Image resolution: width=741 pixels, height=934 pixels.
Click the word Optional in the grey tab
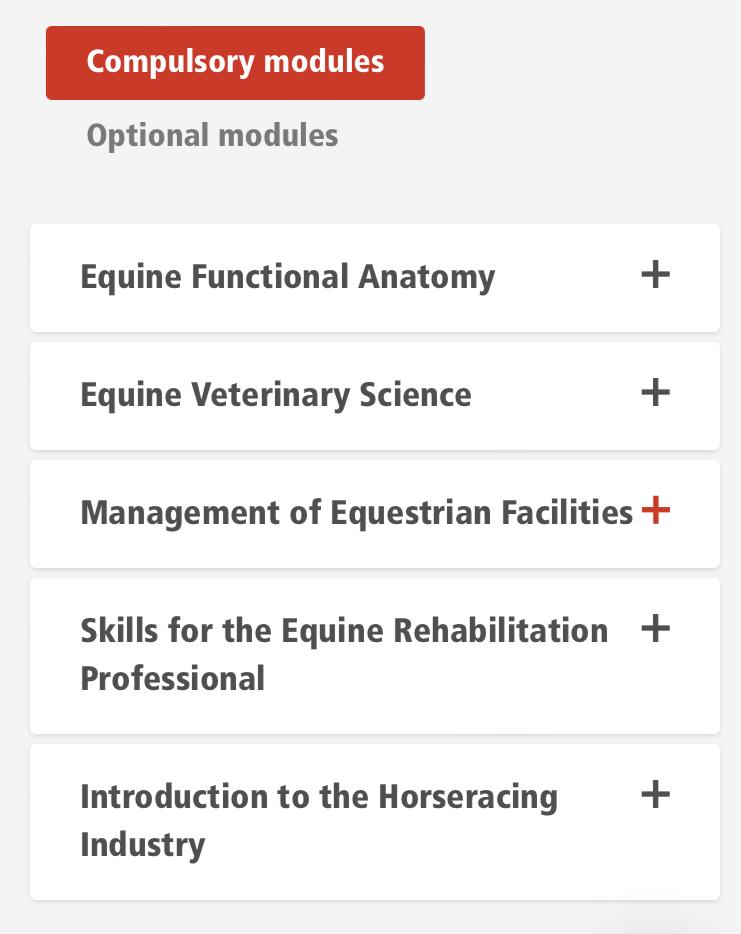tap(148, 136)
